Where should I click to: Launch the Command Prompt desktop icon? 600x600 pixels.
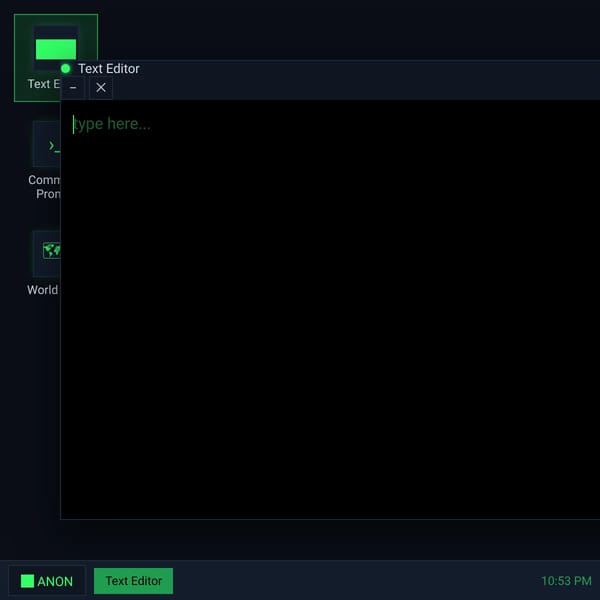[x=44, y=161]
